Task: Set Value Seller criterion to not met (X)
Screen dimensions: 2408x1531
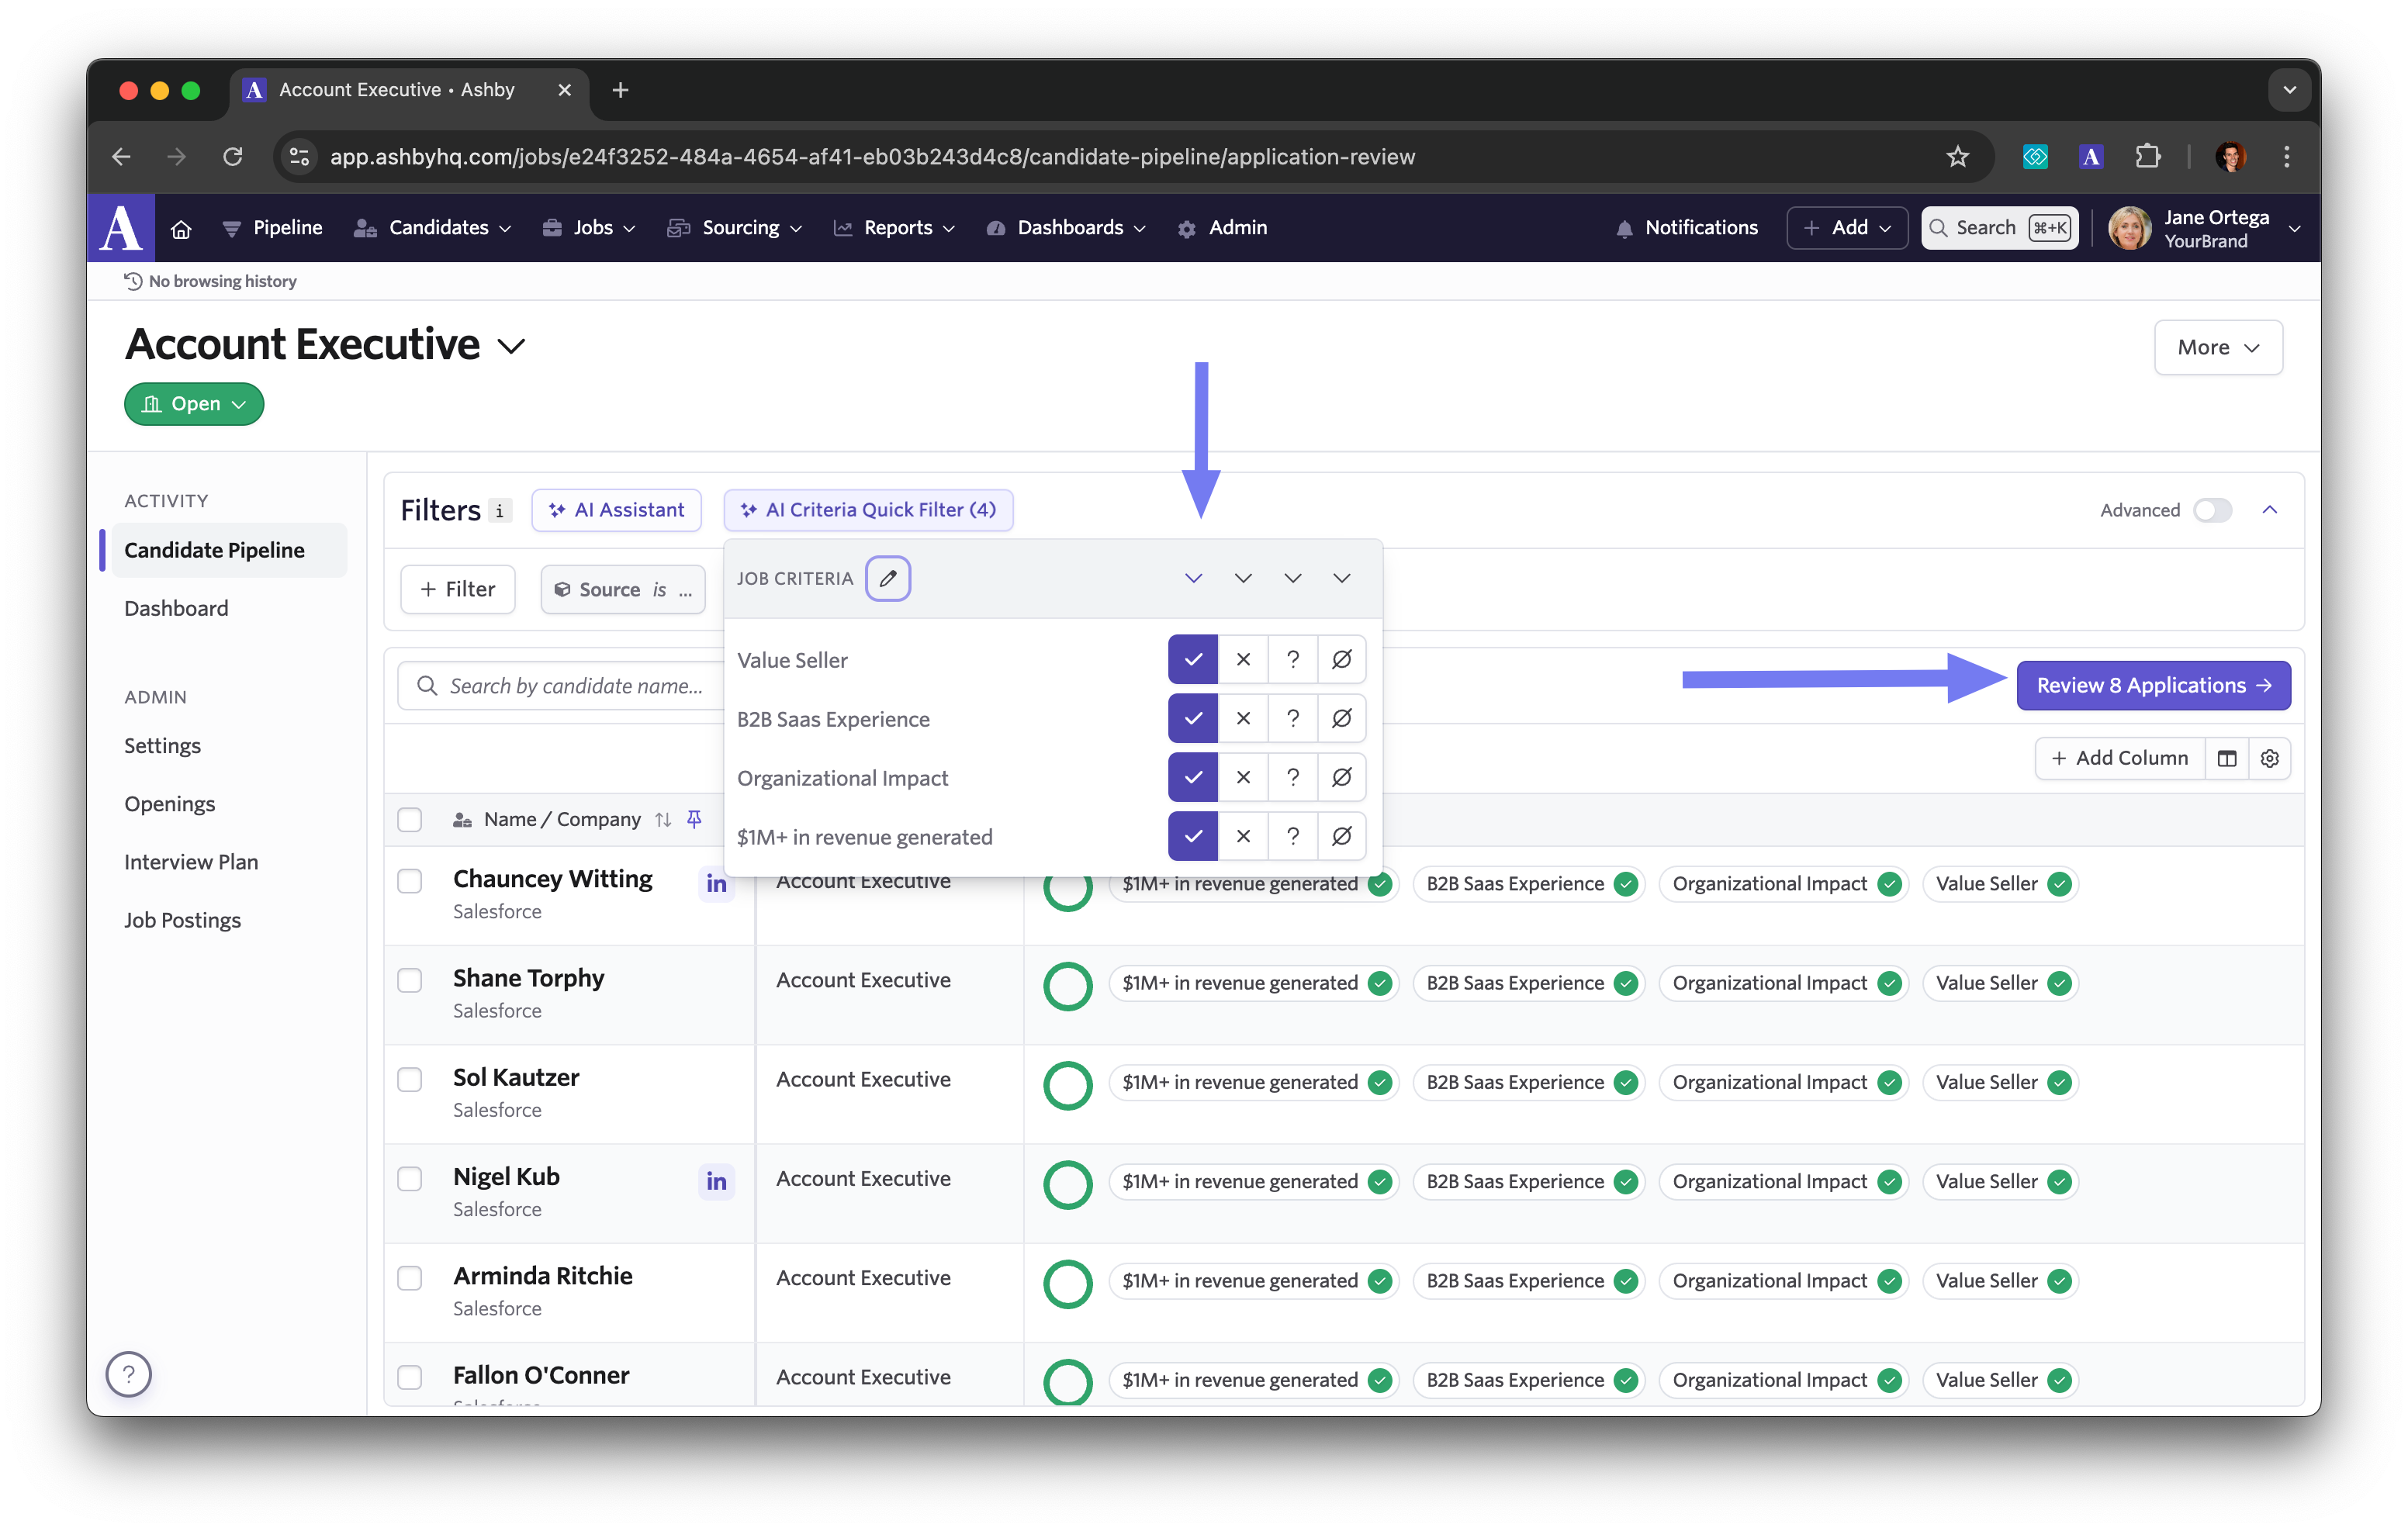Action: coord(1243,659)
